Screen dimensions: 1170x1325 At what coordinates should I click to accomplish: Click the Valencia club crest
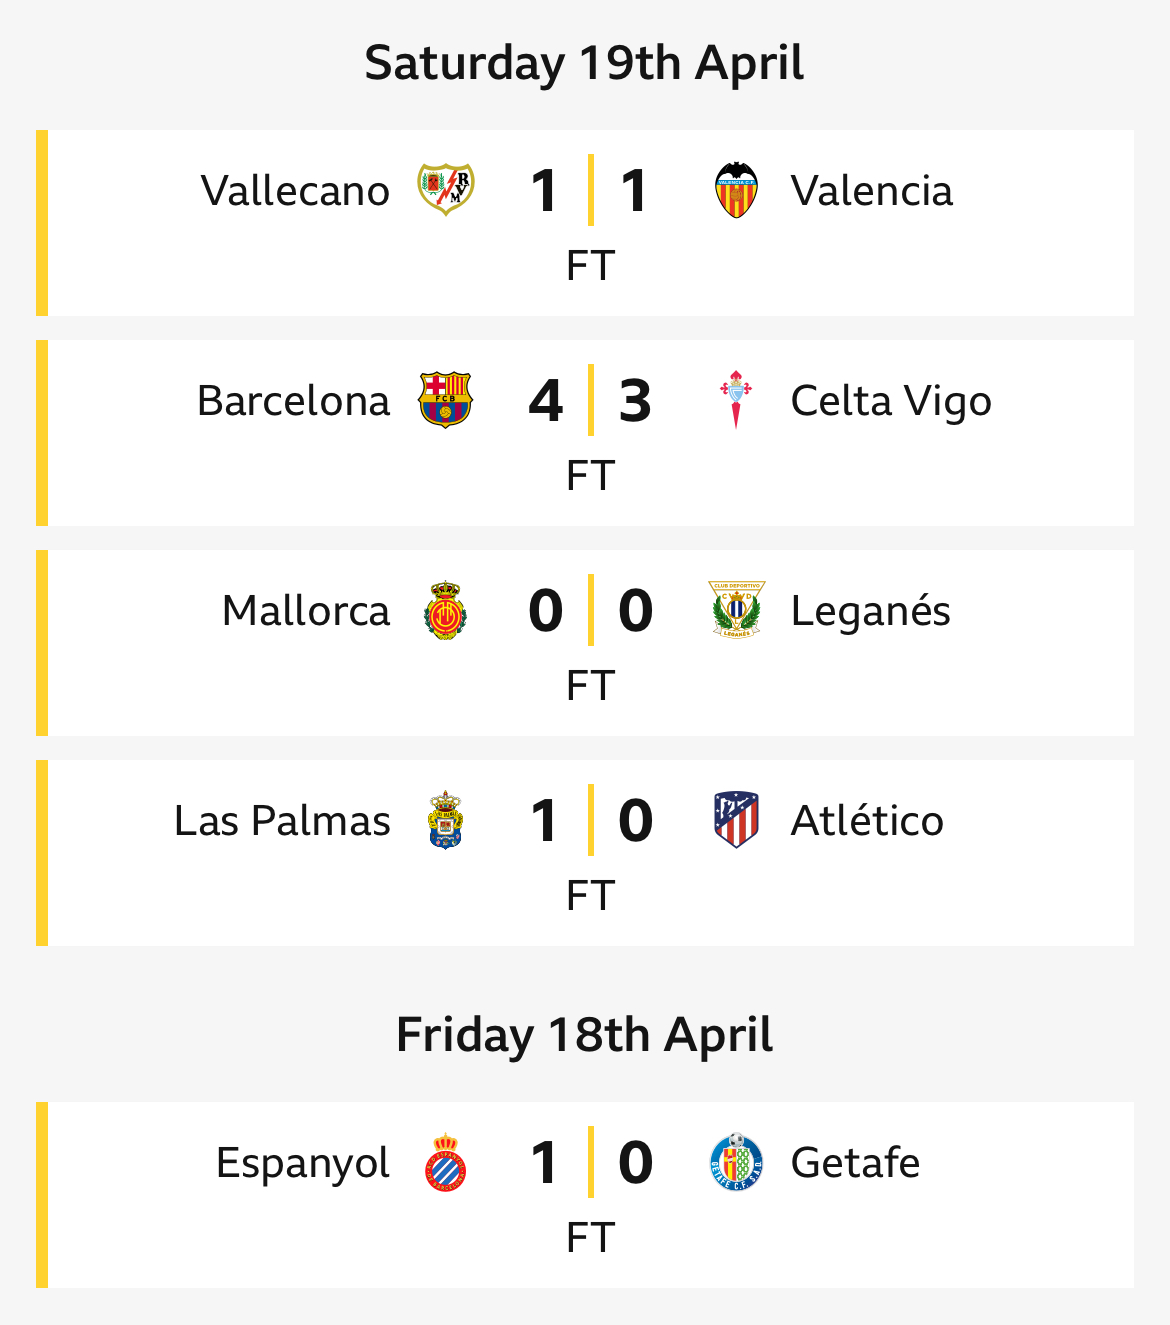tap(736, 190)
